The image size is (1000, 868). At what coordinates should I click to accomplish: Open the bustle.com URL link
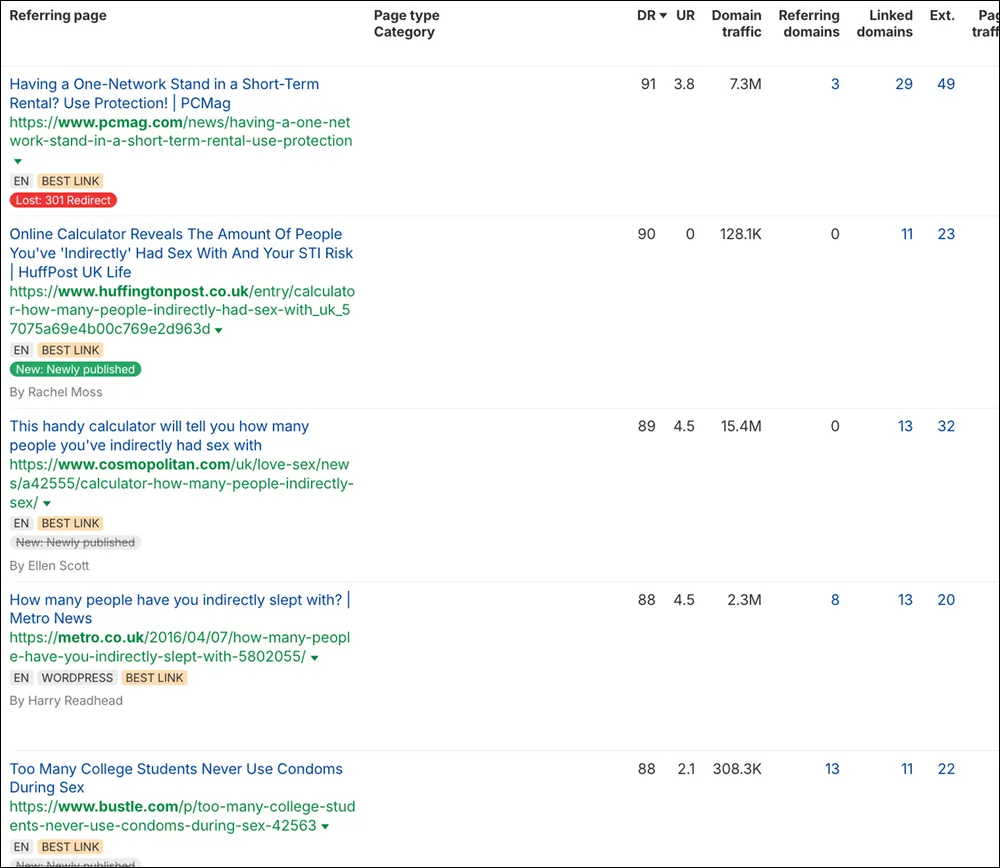[182, 816]
